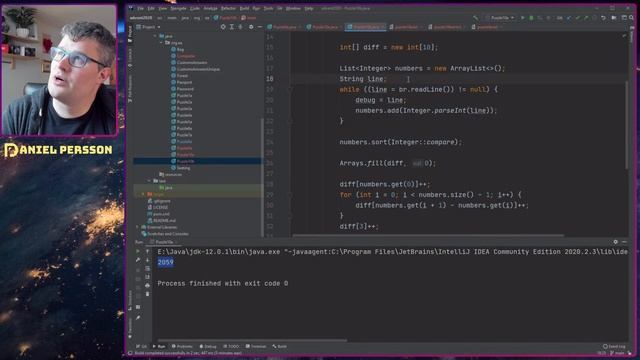640x360 pixels.
Task: Click the wrench icon in Run panel sidebar
Action: [x=138, y=260]
